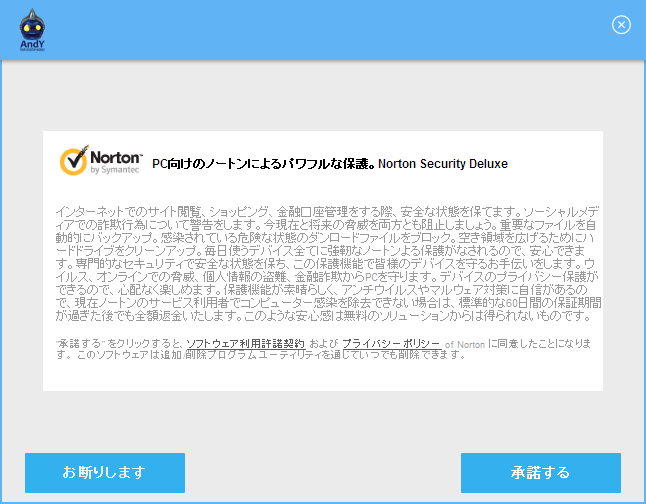Click the "of Norton" text in the notice
Viewport: 646px width, 504px height.
click(x=465, y=345)
